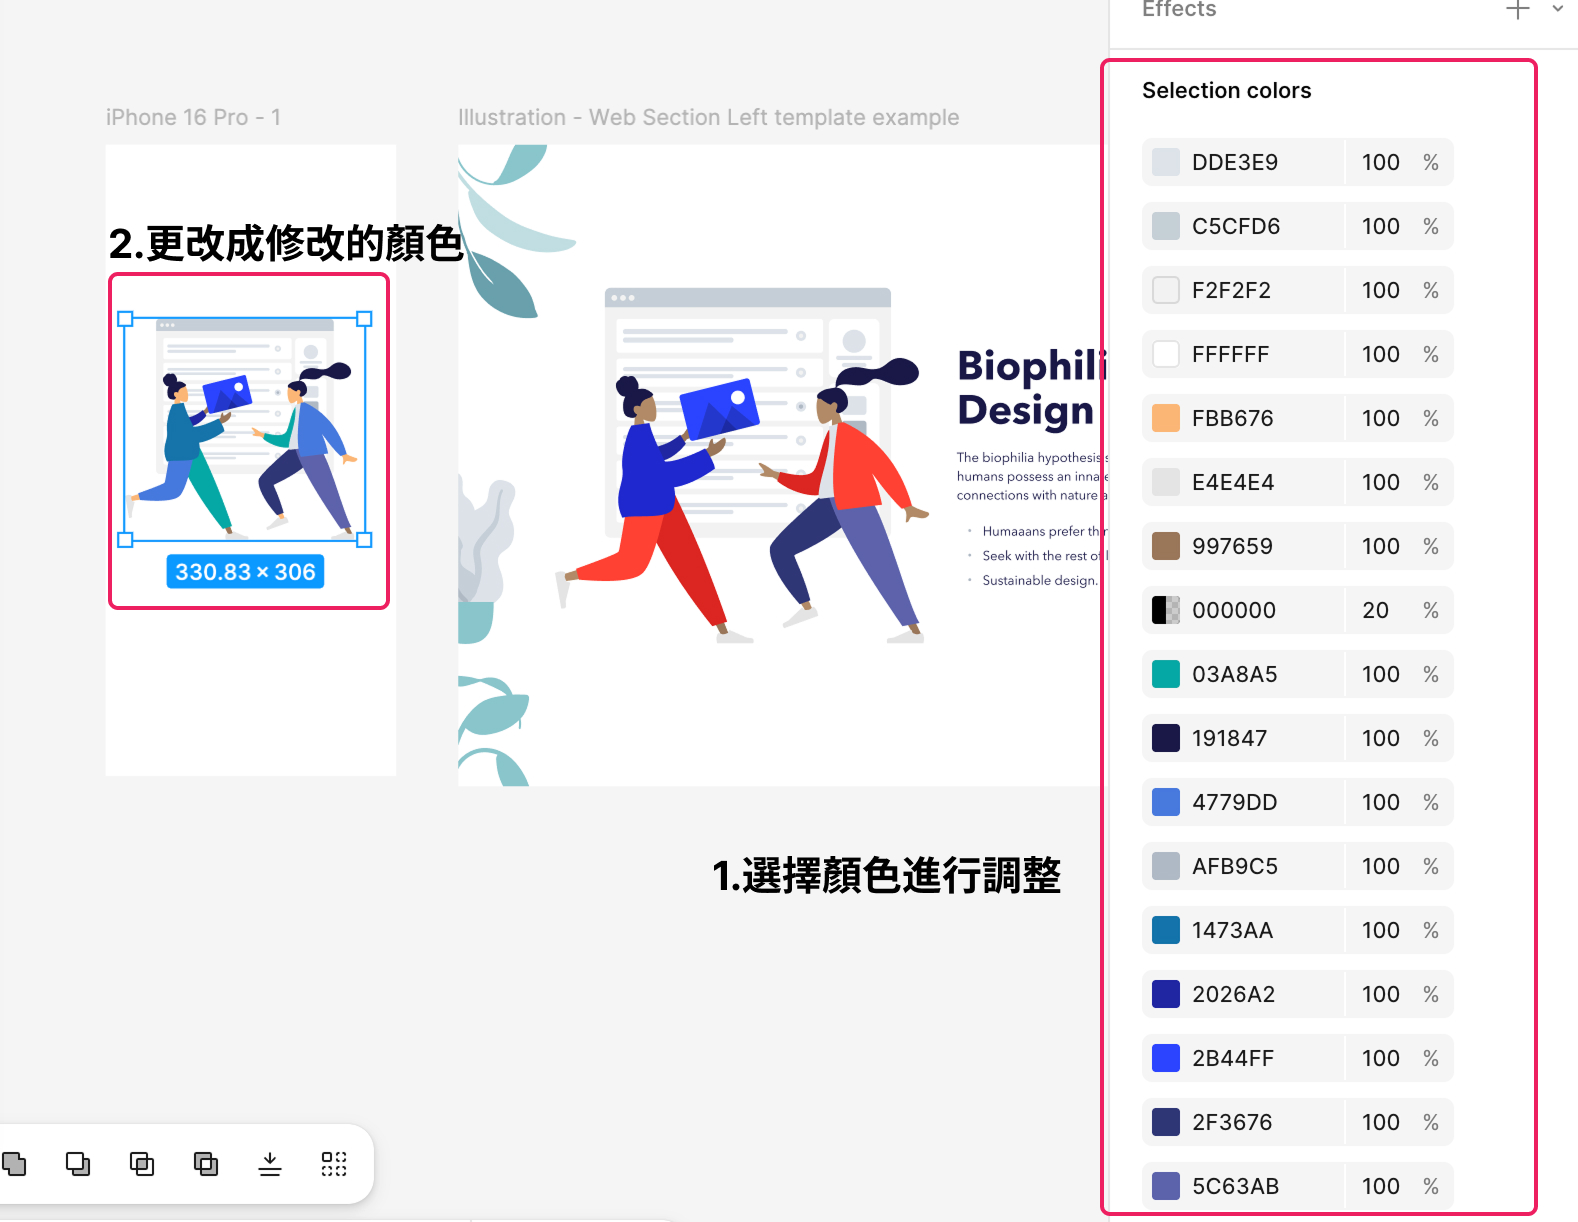Edit the opacity value for DDE3E9
1578x1222 pixels.
pyautogui.click(x=1380, y=162)
